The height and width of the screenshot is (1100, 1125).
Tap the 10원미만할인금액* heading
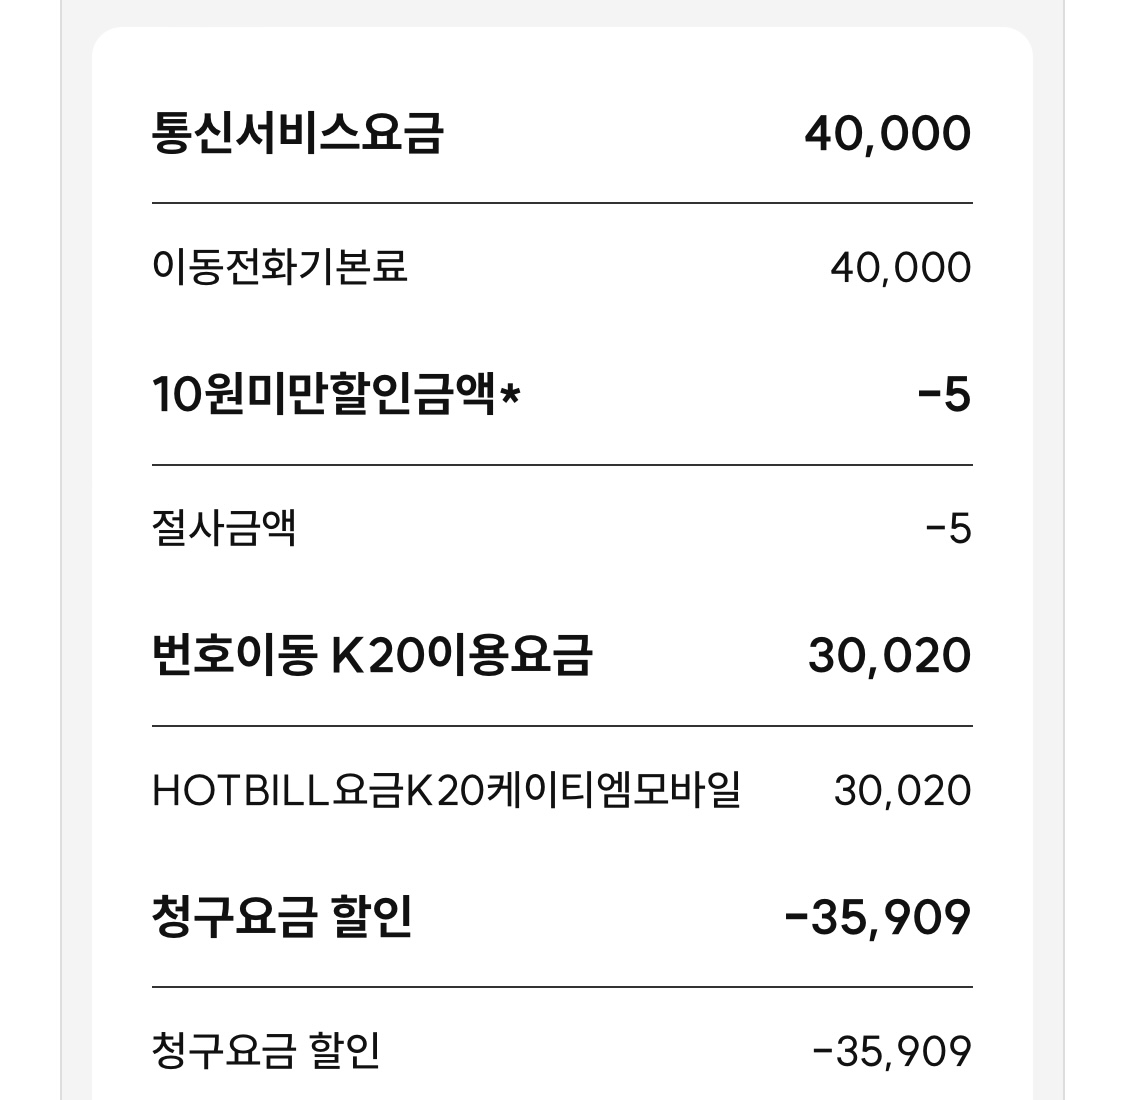click(x=336, y=395)
